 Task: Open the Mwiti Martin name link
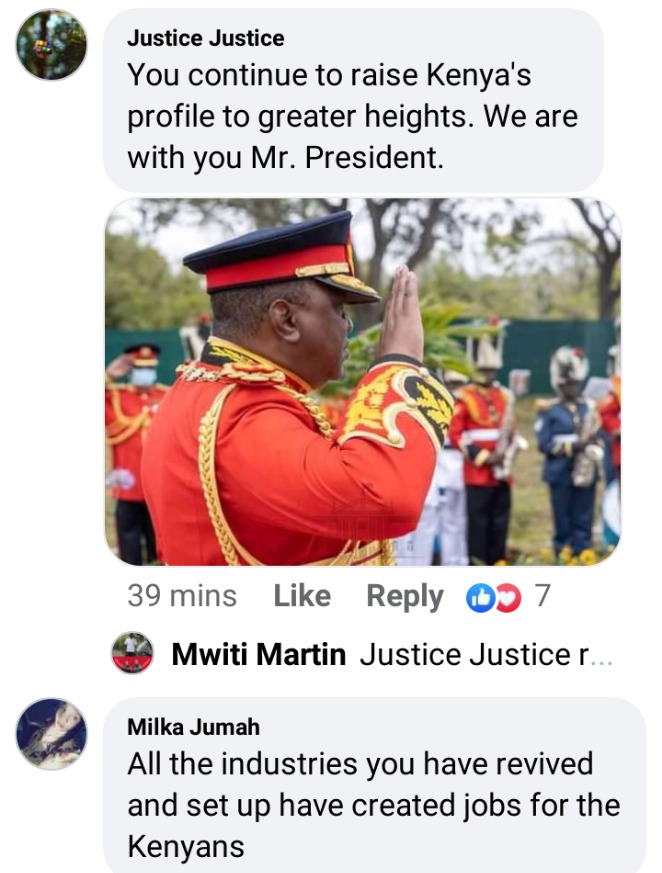point(258,654)
